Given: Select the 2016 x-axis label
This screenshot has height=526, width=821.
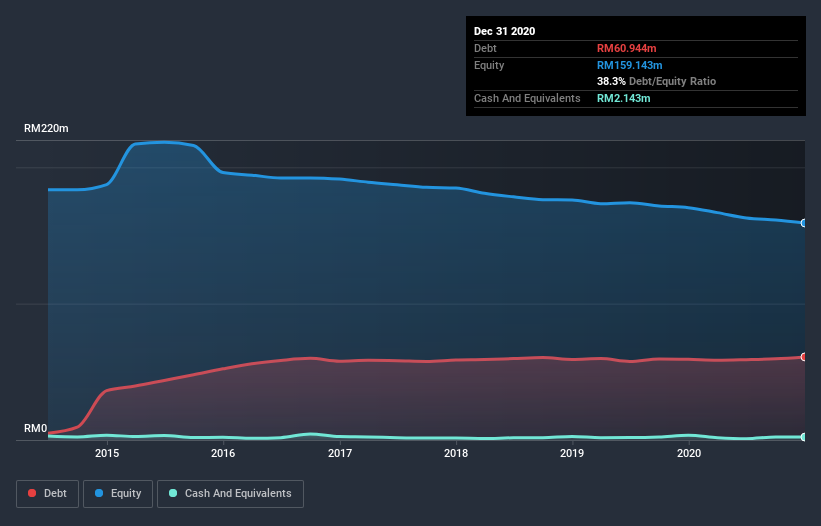Looking at the screenshot, I should click(x=223, y=453).
